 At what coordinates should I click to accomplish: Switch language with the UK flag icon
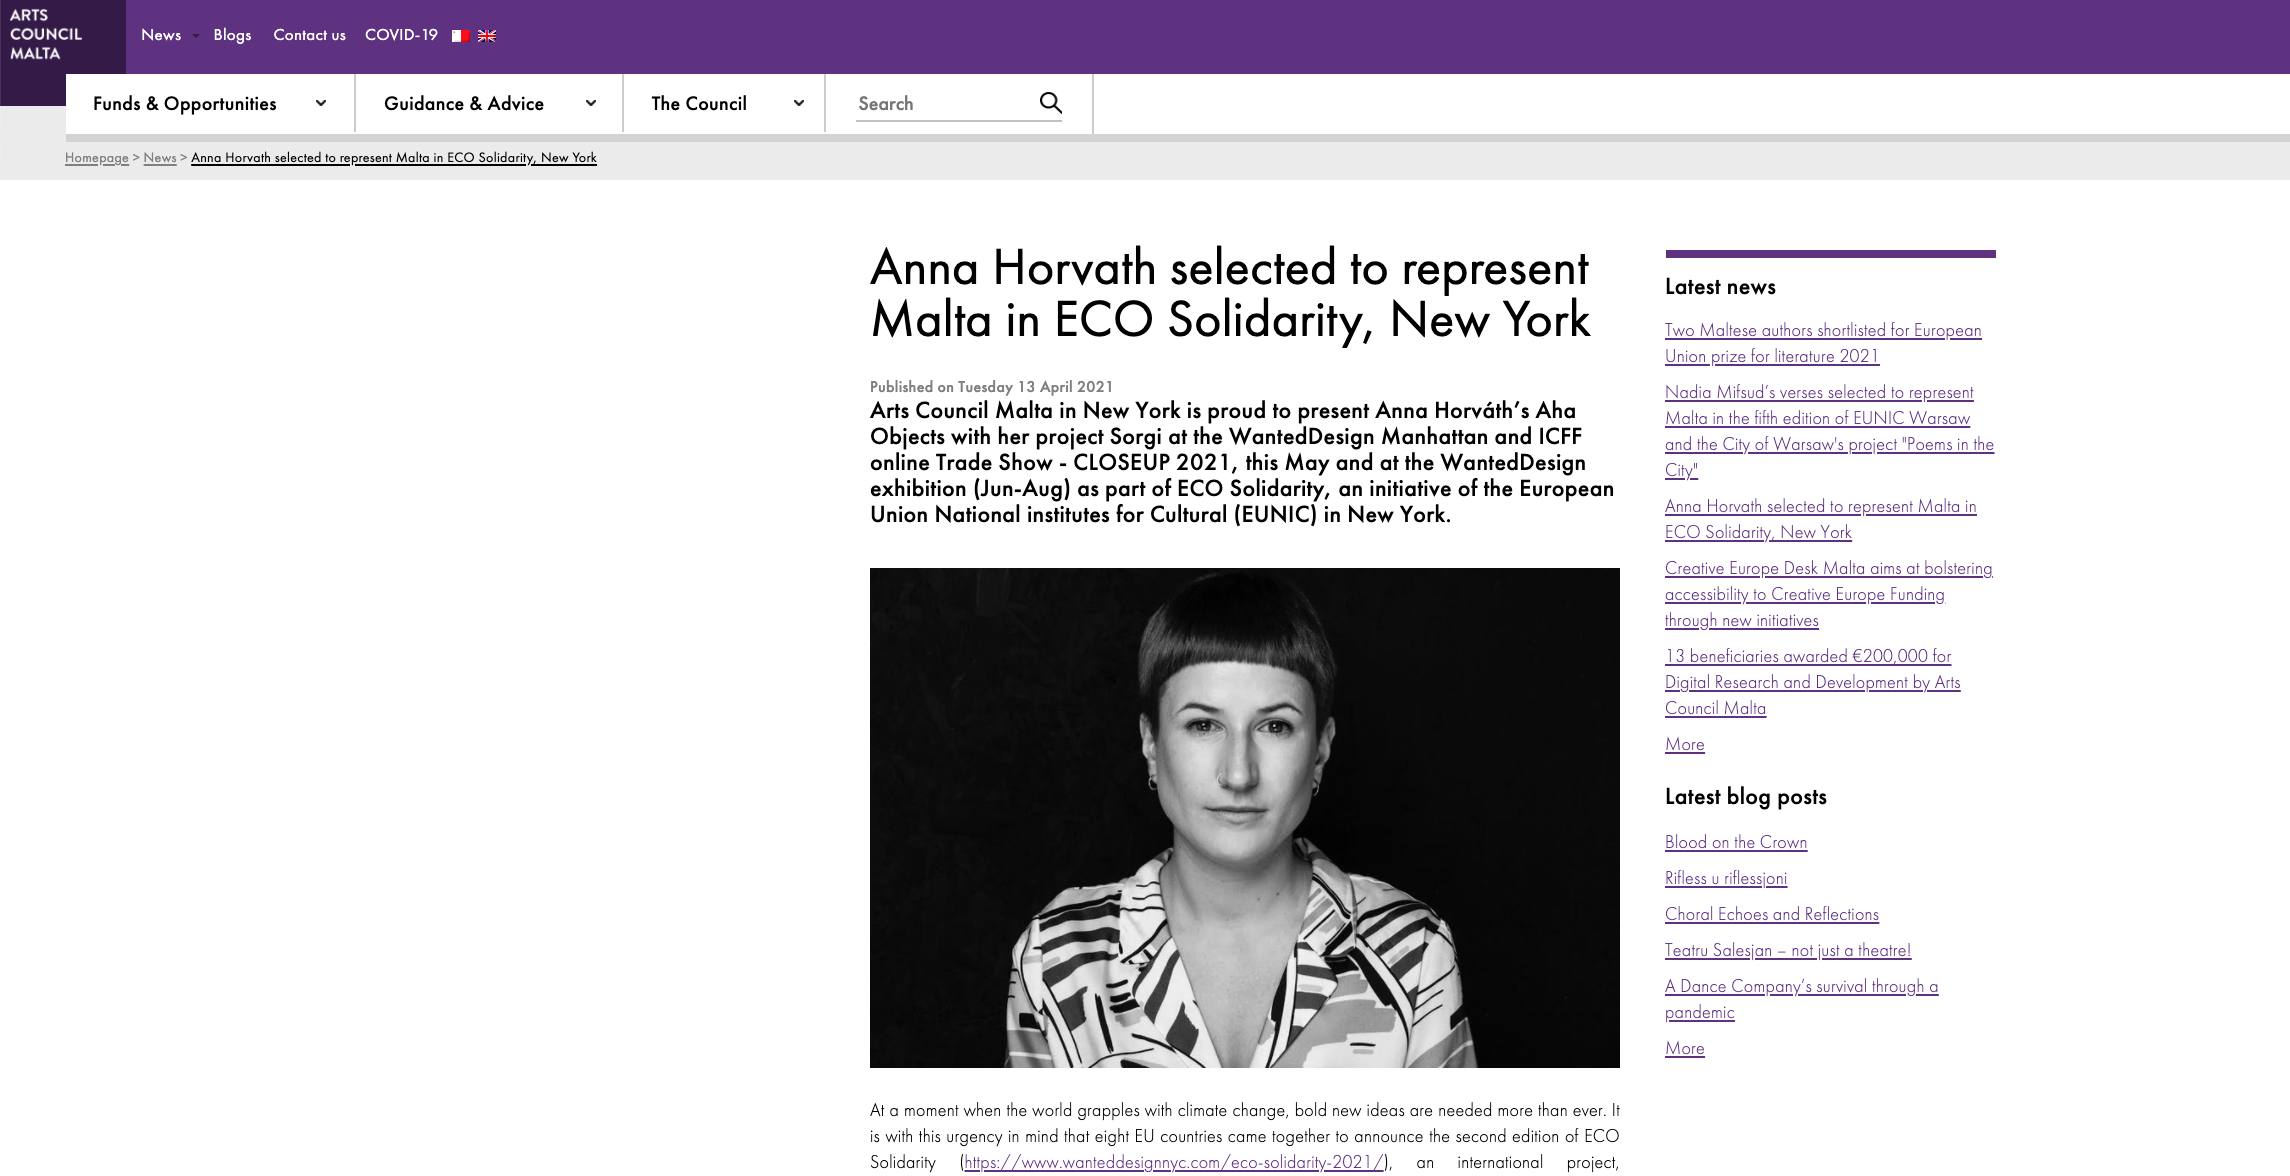pos(487,36)
